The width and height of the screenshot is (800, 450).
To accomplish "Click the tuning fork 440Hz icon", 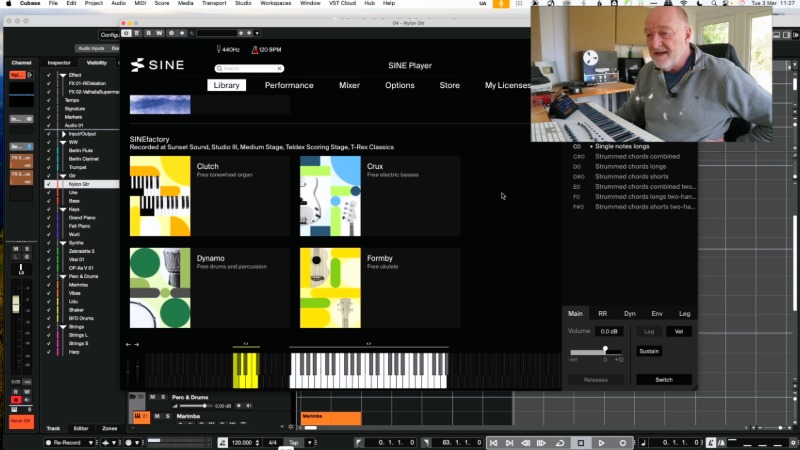I will point(217,49).
